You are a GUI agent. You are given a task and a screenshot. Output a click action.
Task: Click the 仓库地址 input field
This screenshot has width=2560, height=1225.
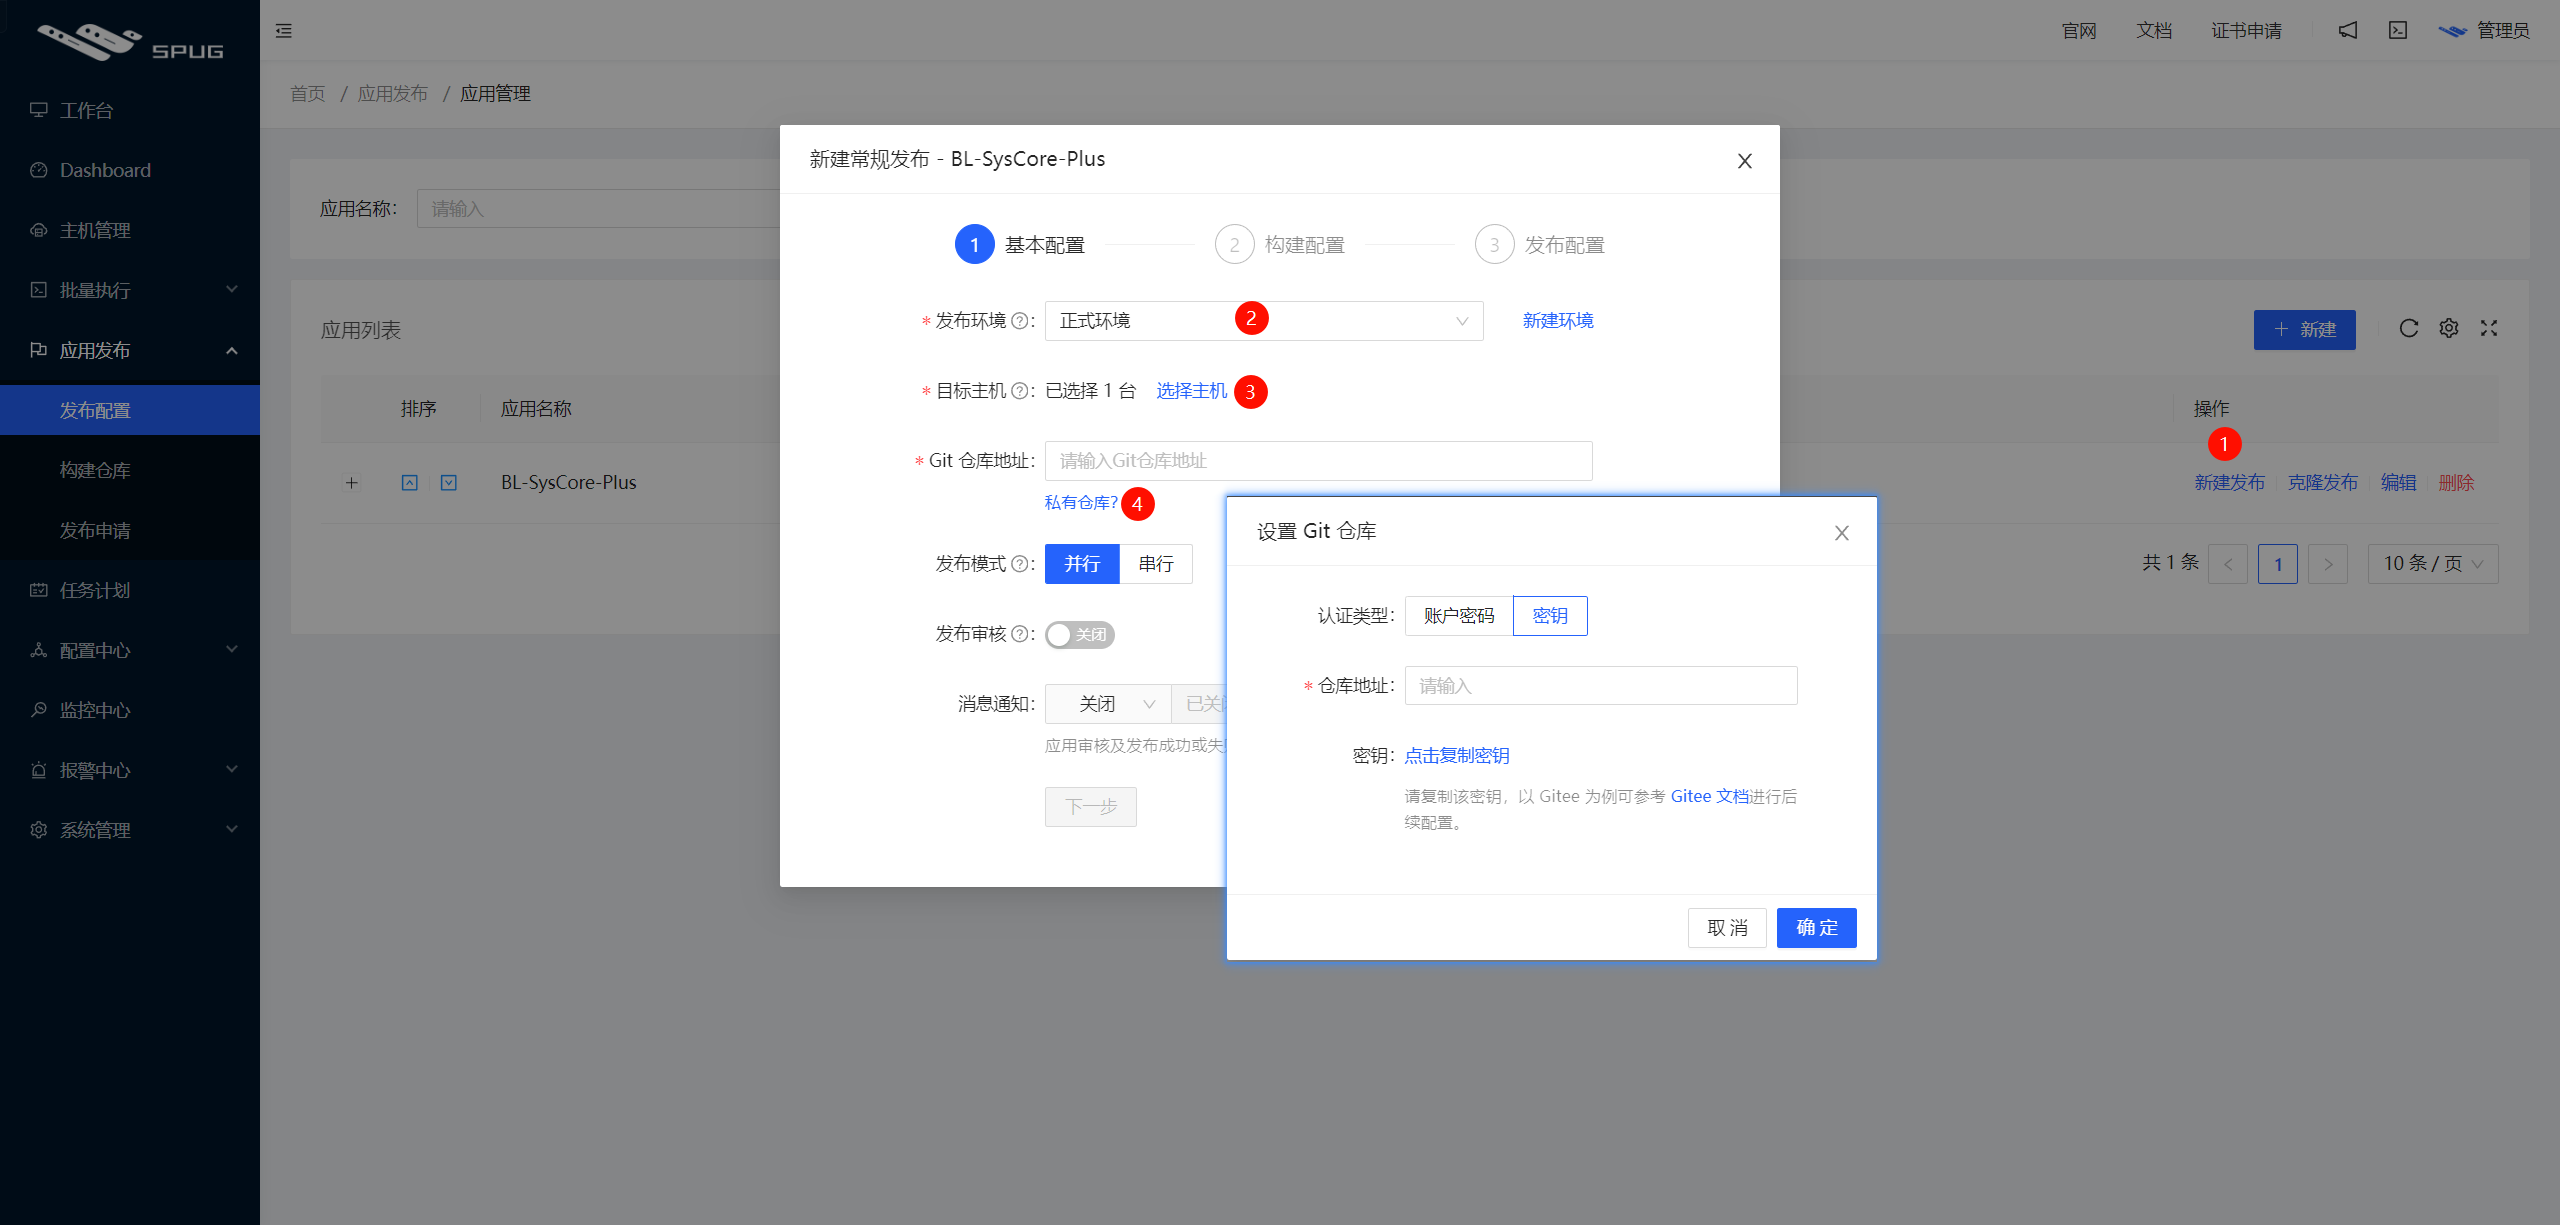pos(1600,686)
